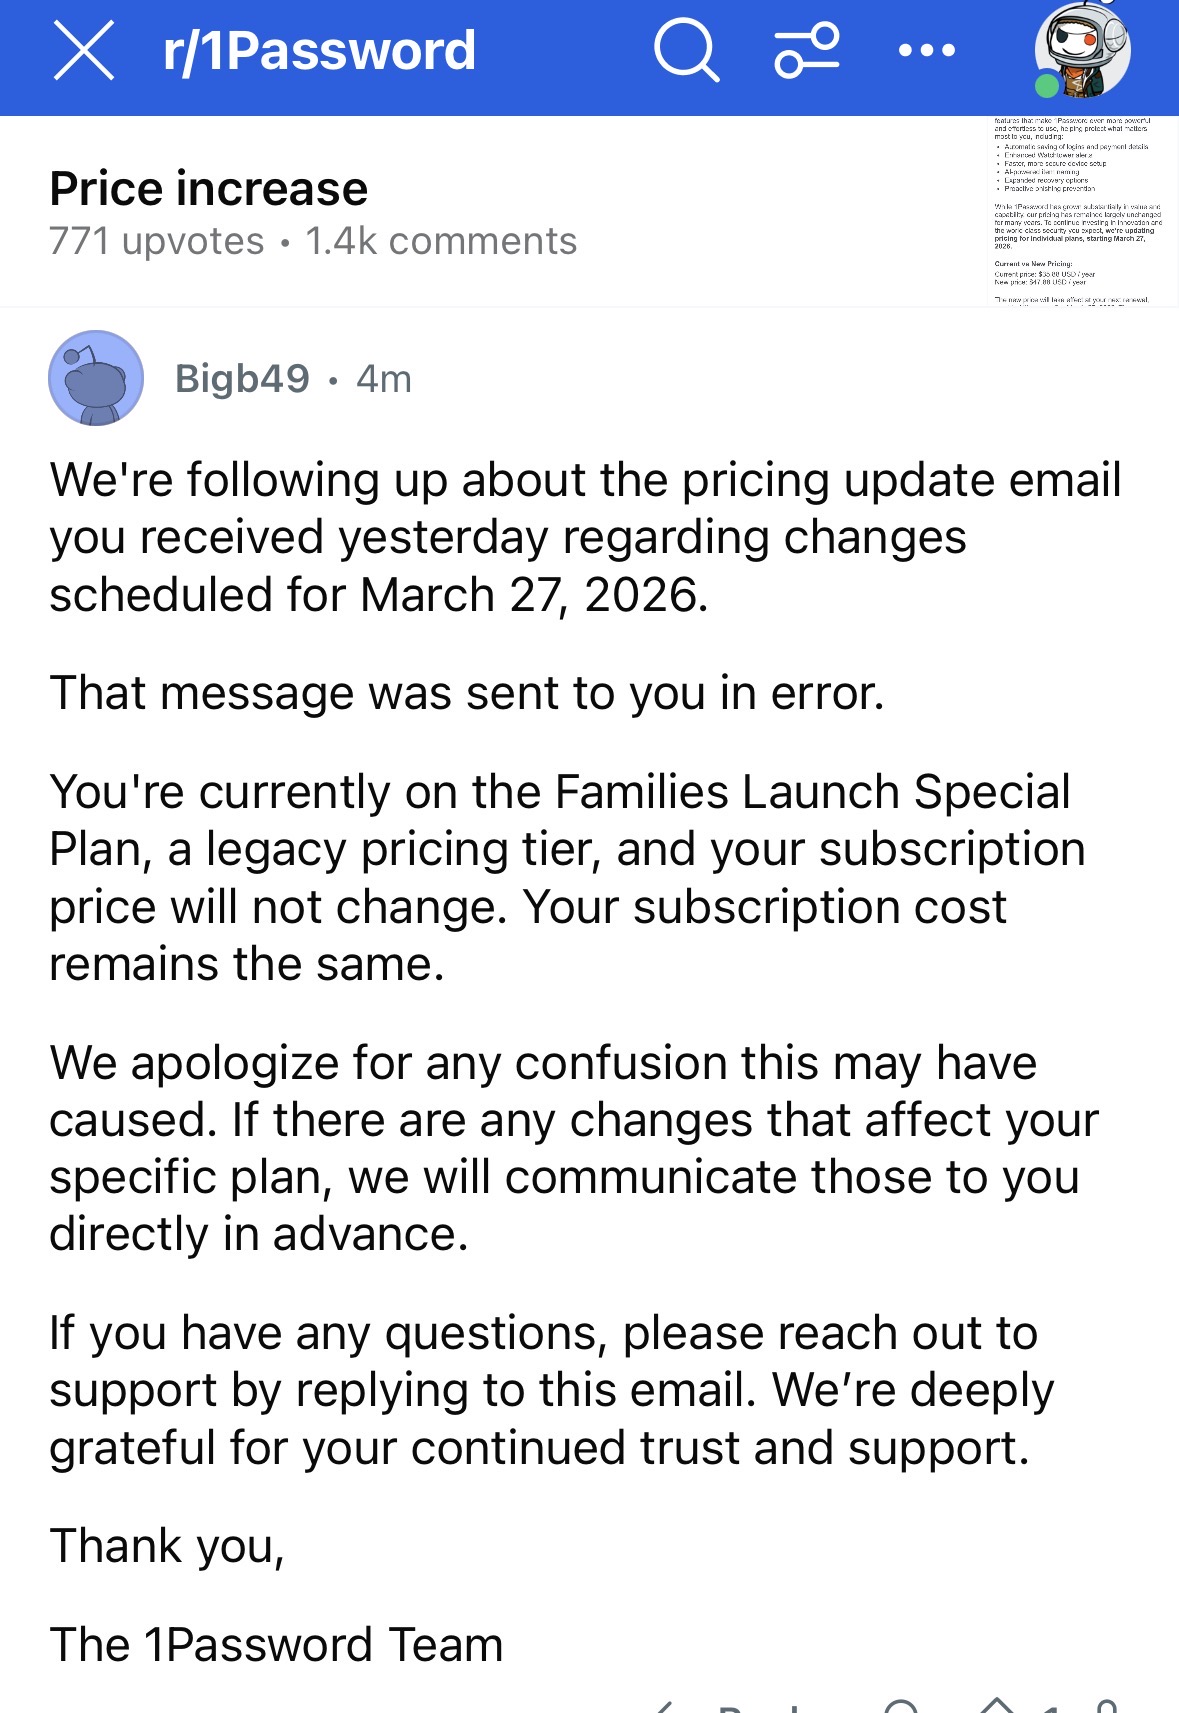Tap the pricing update email opening paragraph
Image resolution: width=1179 pixels, height=1713 pixels.
(x=585, y=537)
